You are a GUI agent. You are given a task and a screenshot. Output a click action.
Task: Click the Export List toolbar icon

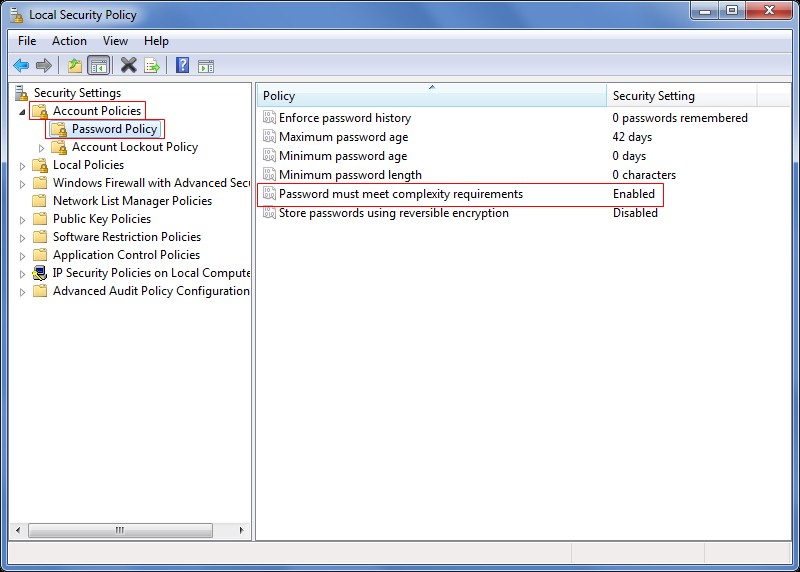click(x=152, y=66)
